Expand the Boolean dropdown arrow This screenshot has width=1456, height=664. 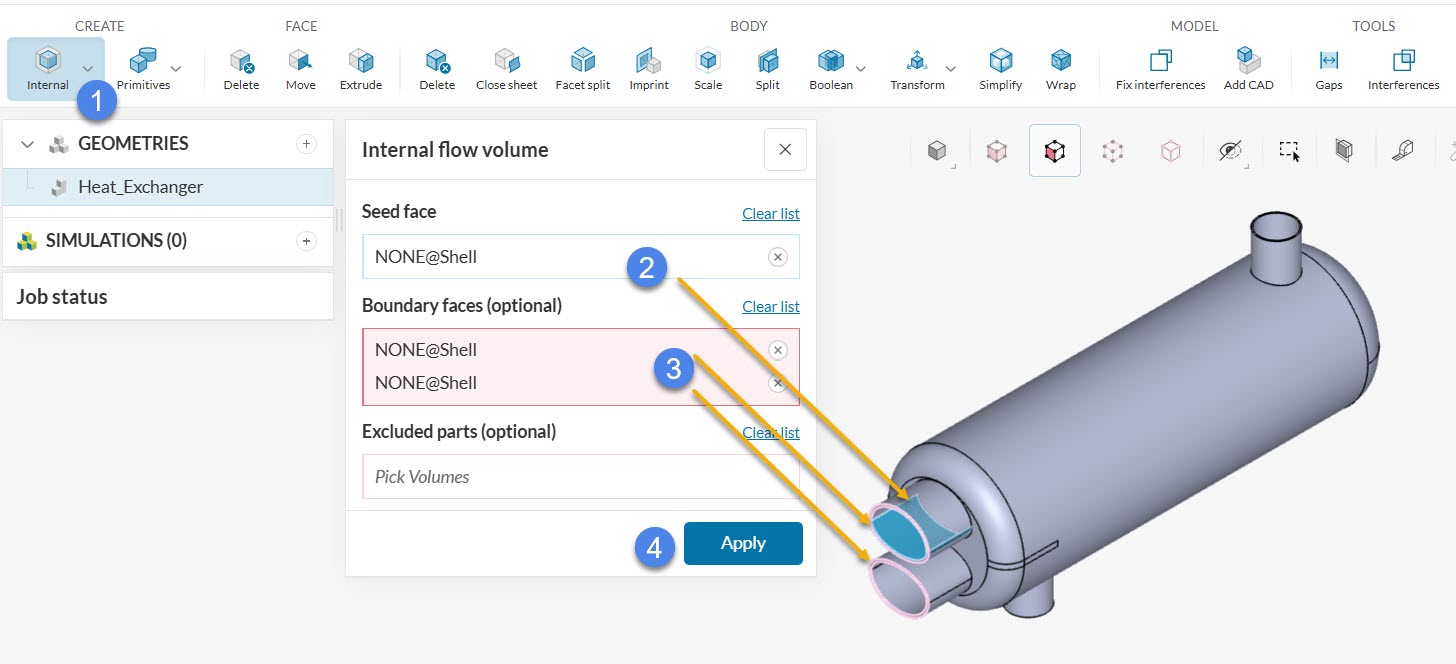click(x=861, y=68)
